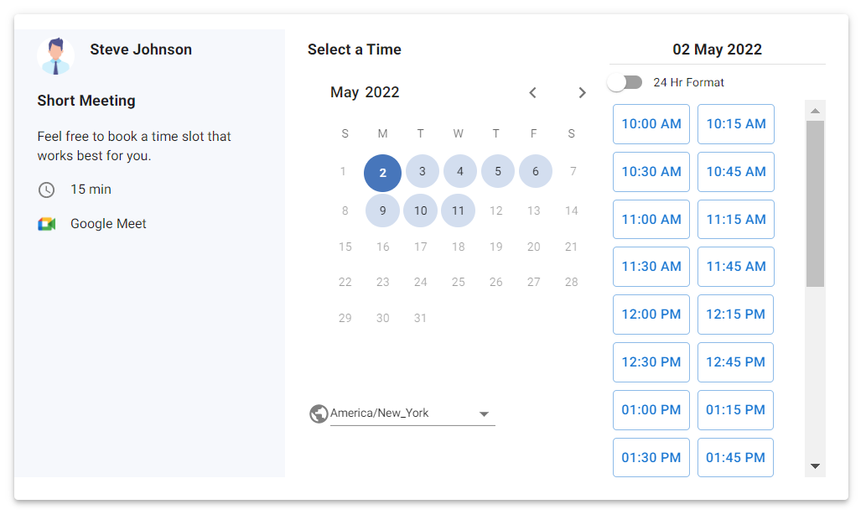Select May 3 on the calendar
The height and width of the screenshot is (520, 866).
(x=422, y=172)
